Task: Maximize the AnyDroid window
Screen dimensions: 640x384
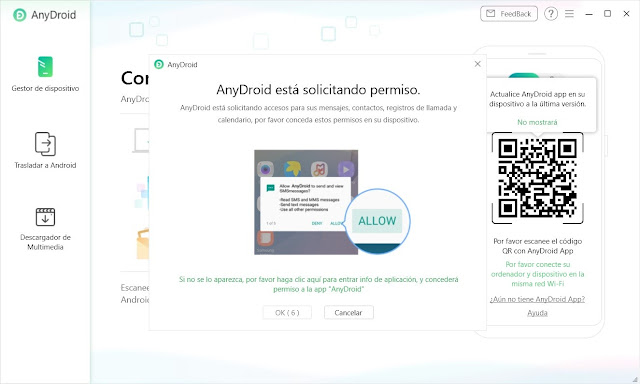Action: [607, 14]
